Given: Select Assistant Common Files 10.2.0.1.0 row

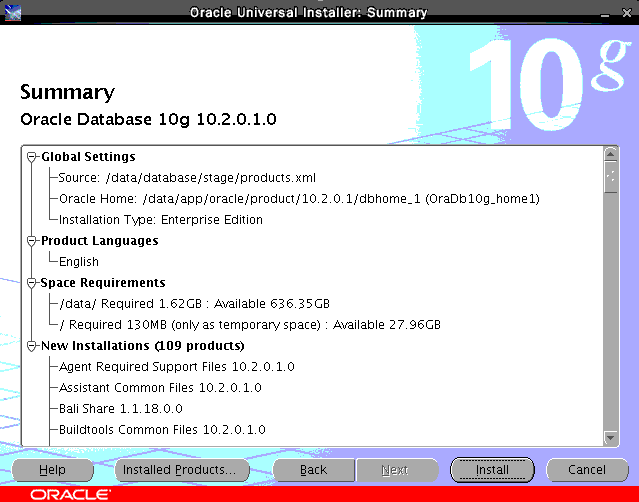Looking at the screenshot, I should (x=160, y=388).
